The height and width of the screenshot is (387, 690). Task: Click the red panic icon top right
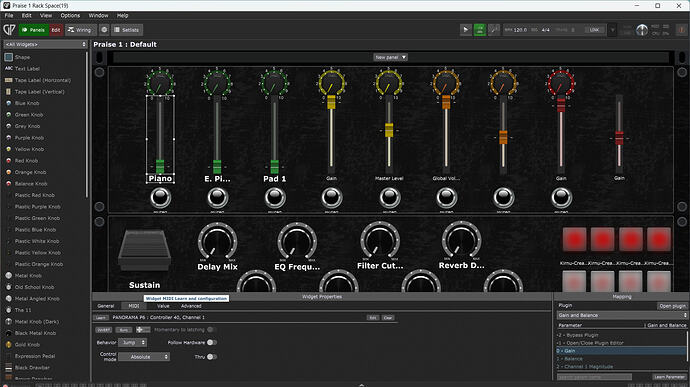coord(682,30)
